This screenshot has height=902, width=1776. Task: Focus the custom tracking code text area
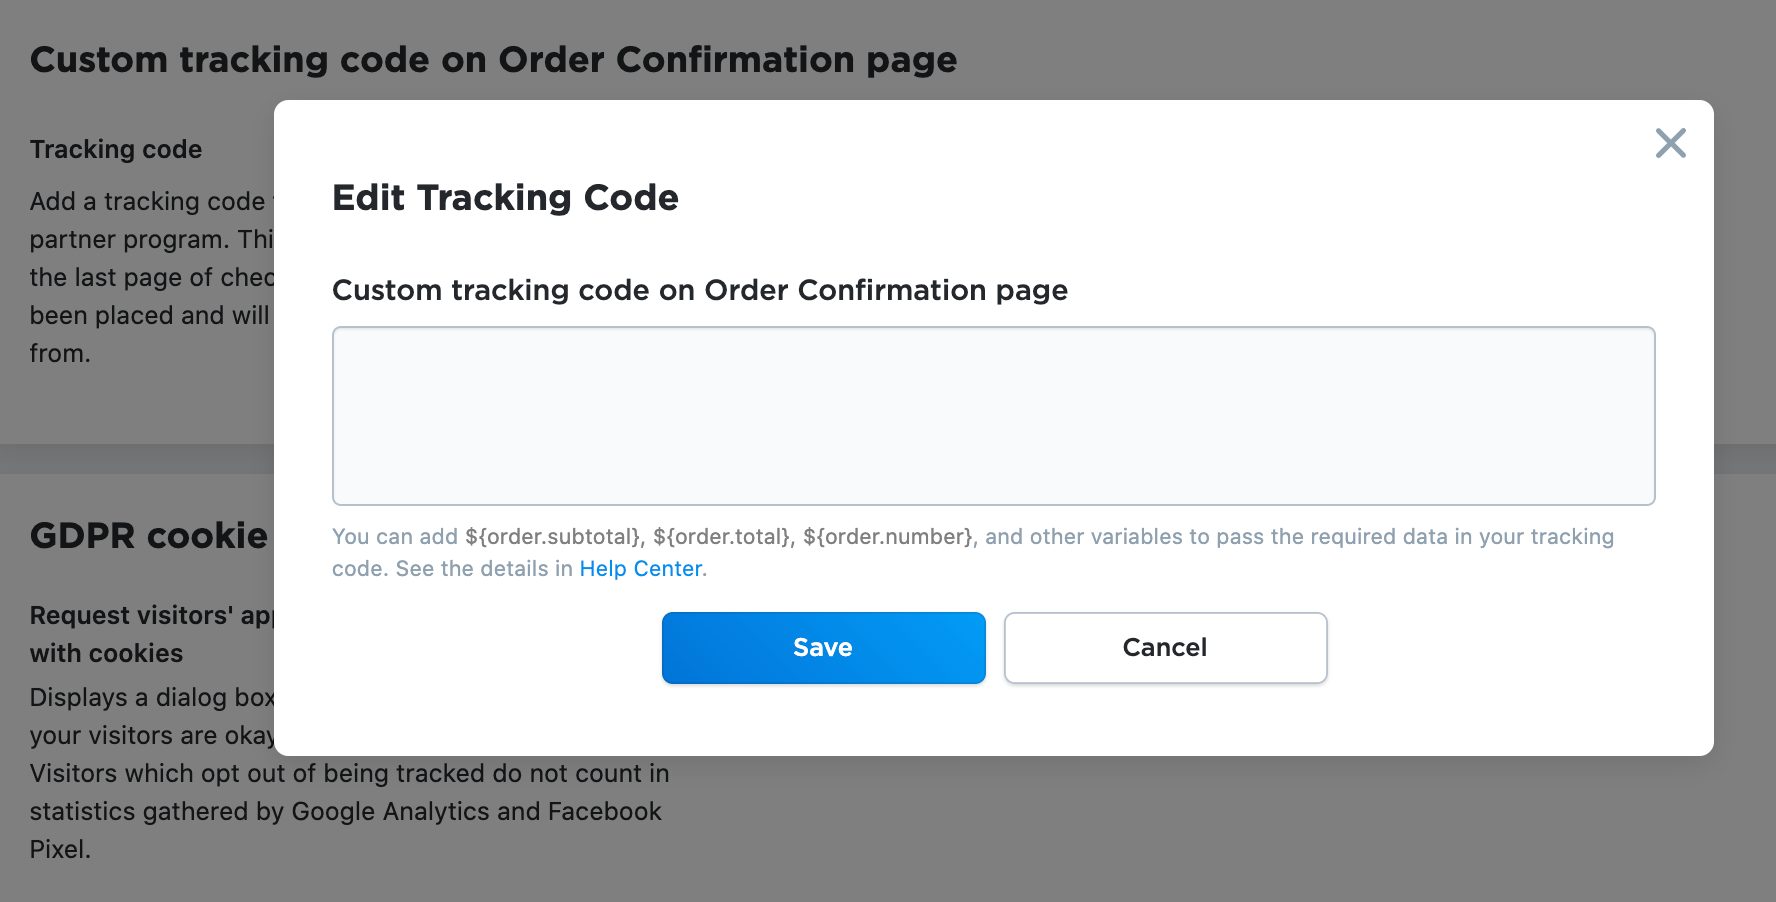click(x=993, y=416)
